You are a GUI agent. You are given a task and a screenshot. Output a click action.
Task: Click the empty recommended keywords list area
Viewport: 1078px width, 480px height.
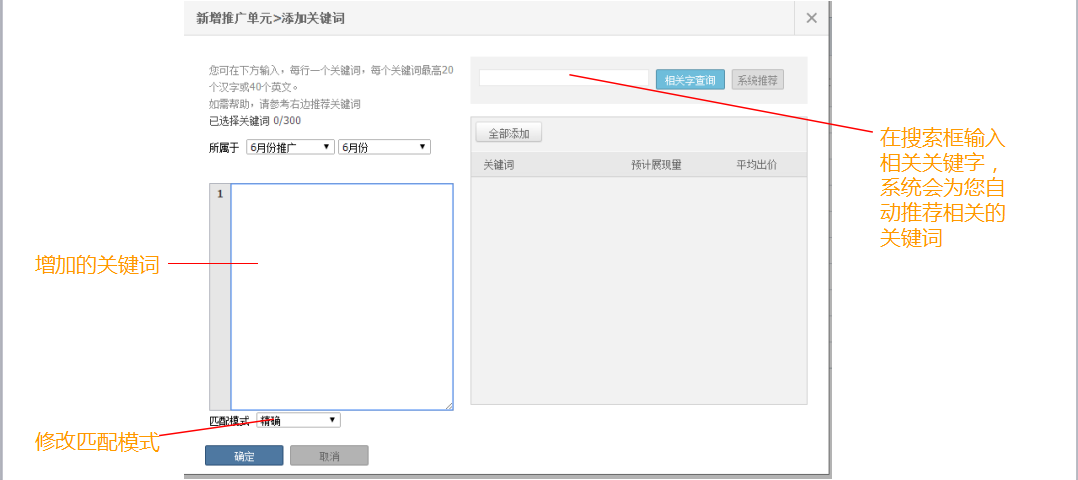(x=638, y=290)
